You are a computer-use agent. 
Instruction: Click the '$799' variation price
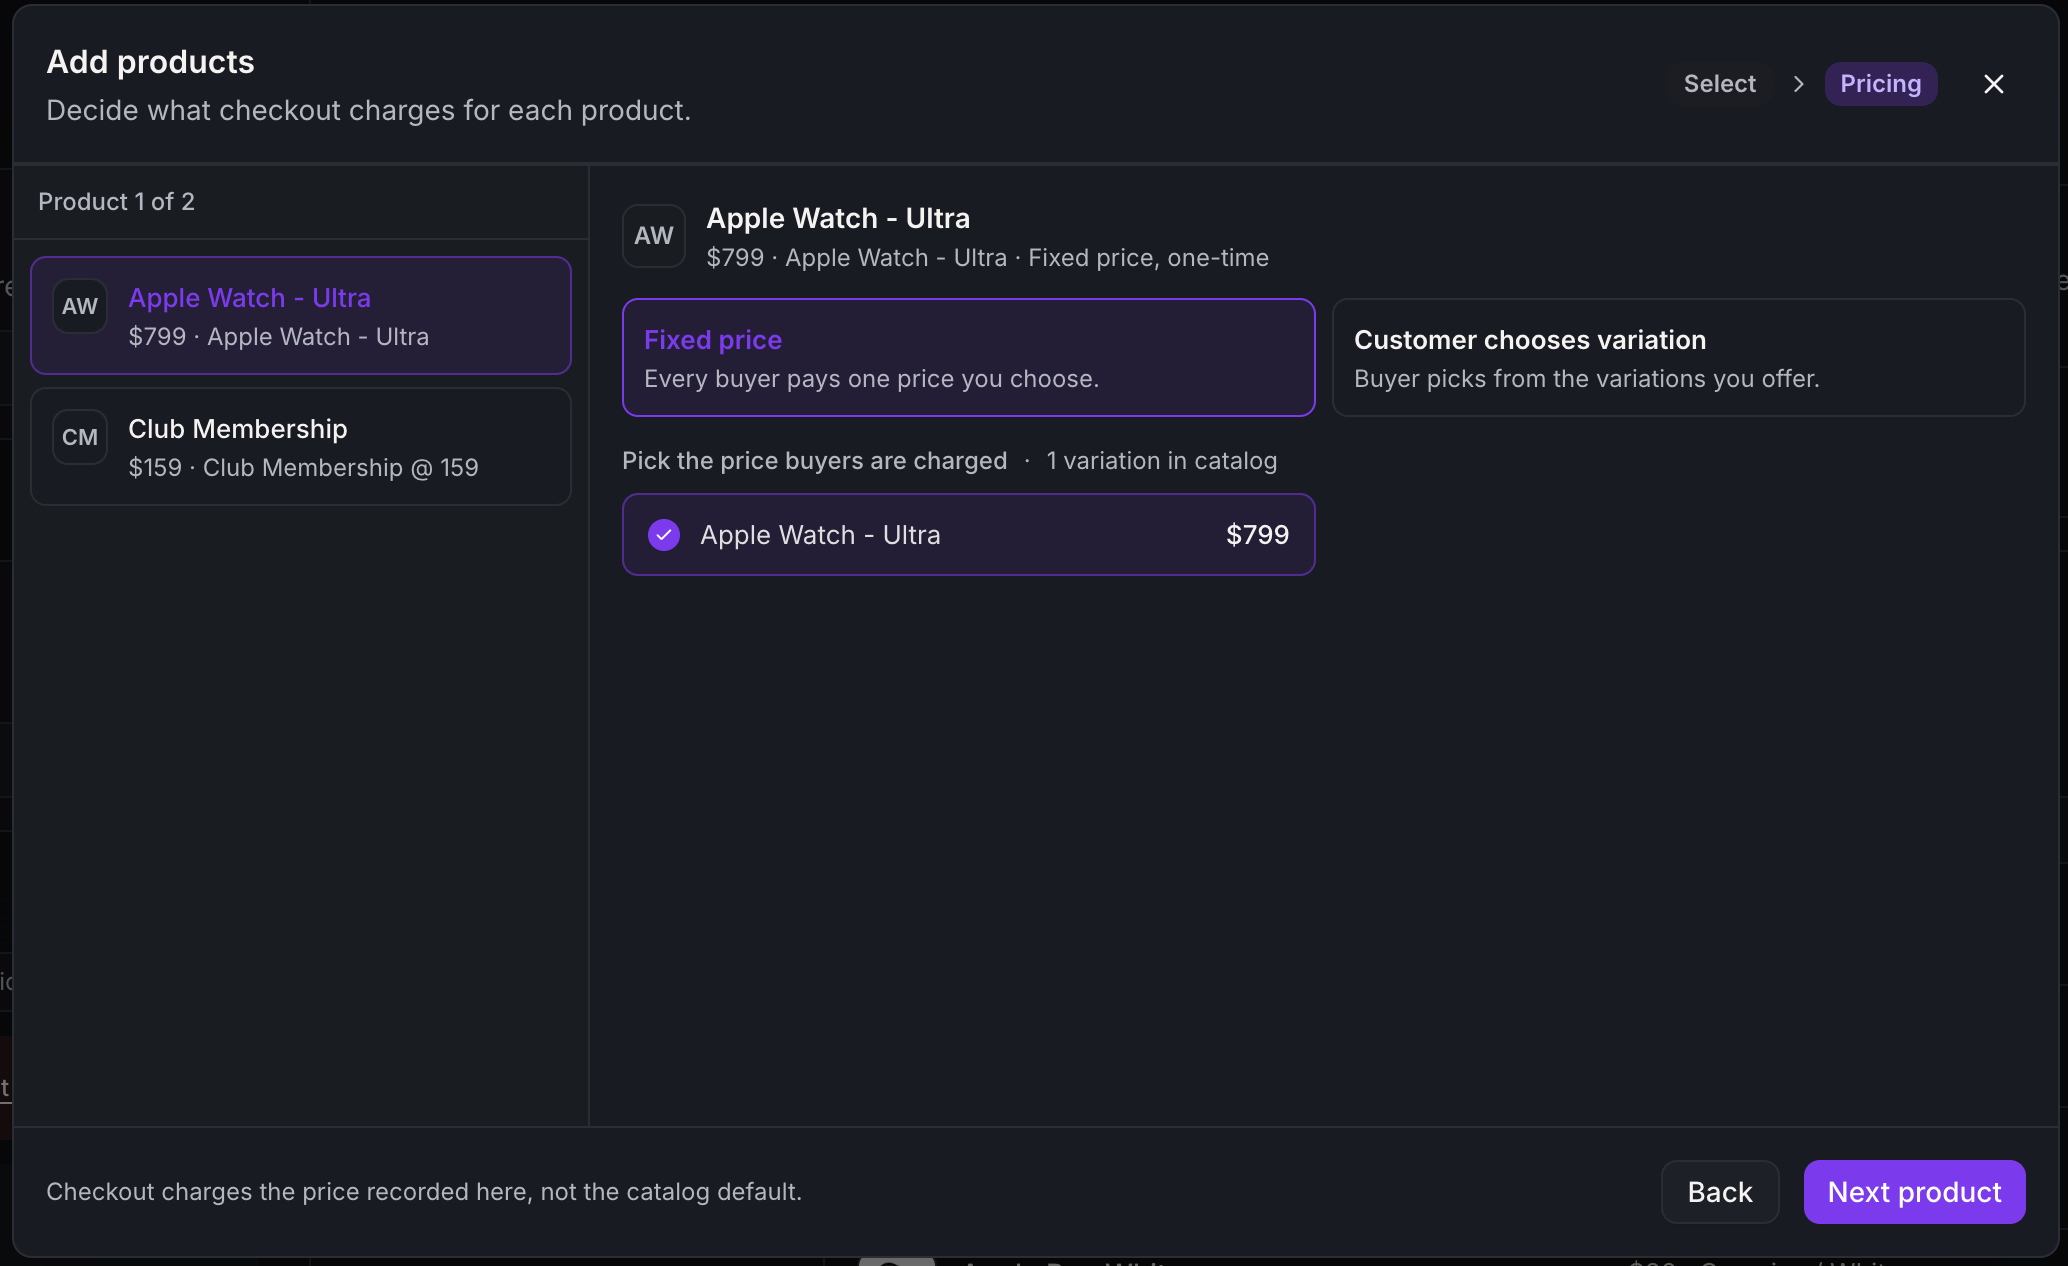(x=1257, y=535)
